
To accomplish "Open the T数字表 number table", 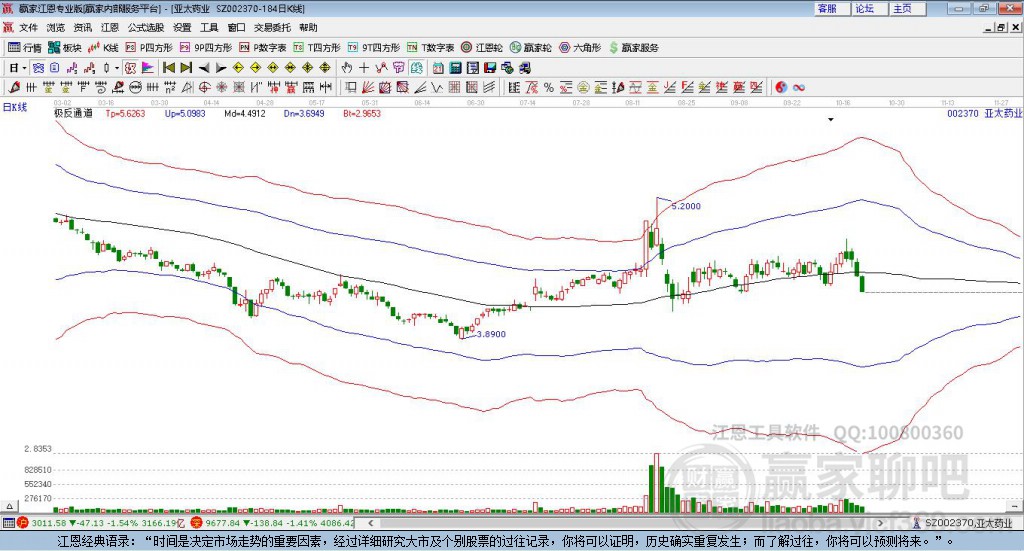I will (430, 48).
